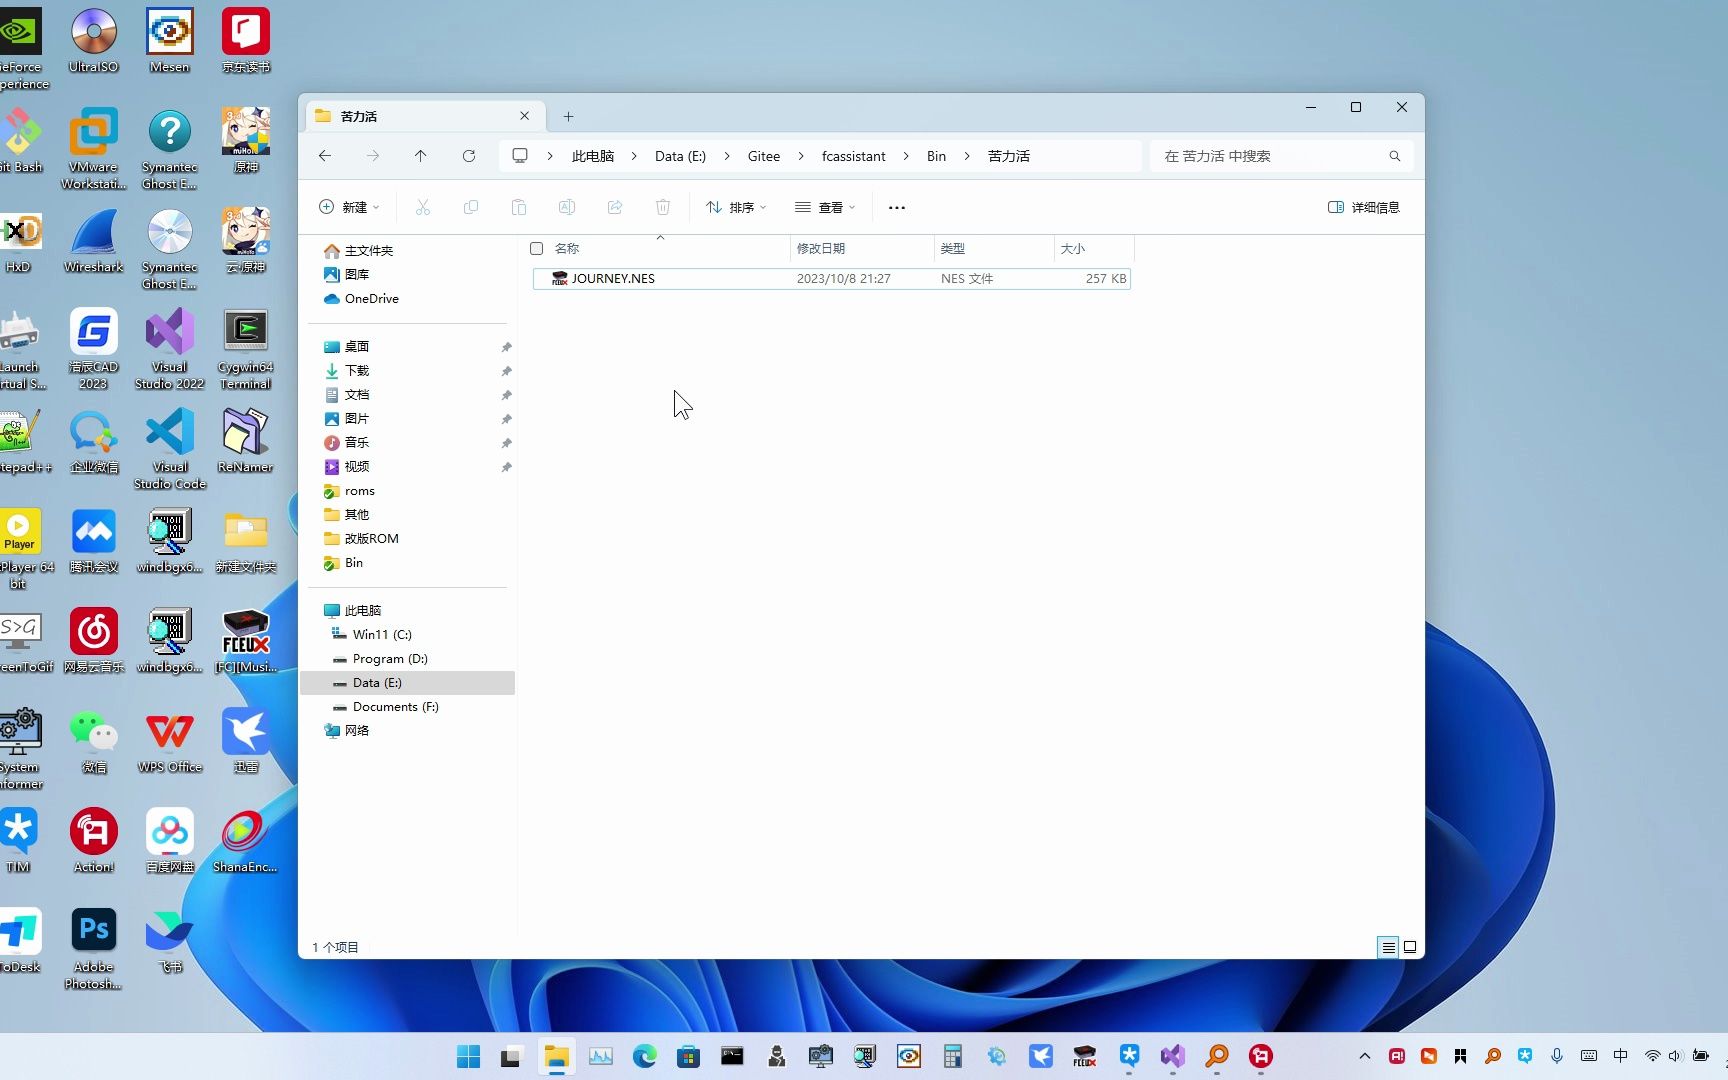Open ReNamer desktop shortcut

pyautogui.click(x=246, y=441)
